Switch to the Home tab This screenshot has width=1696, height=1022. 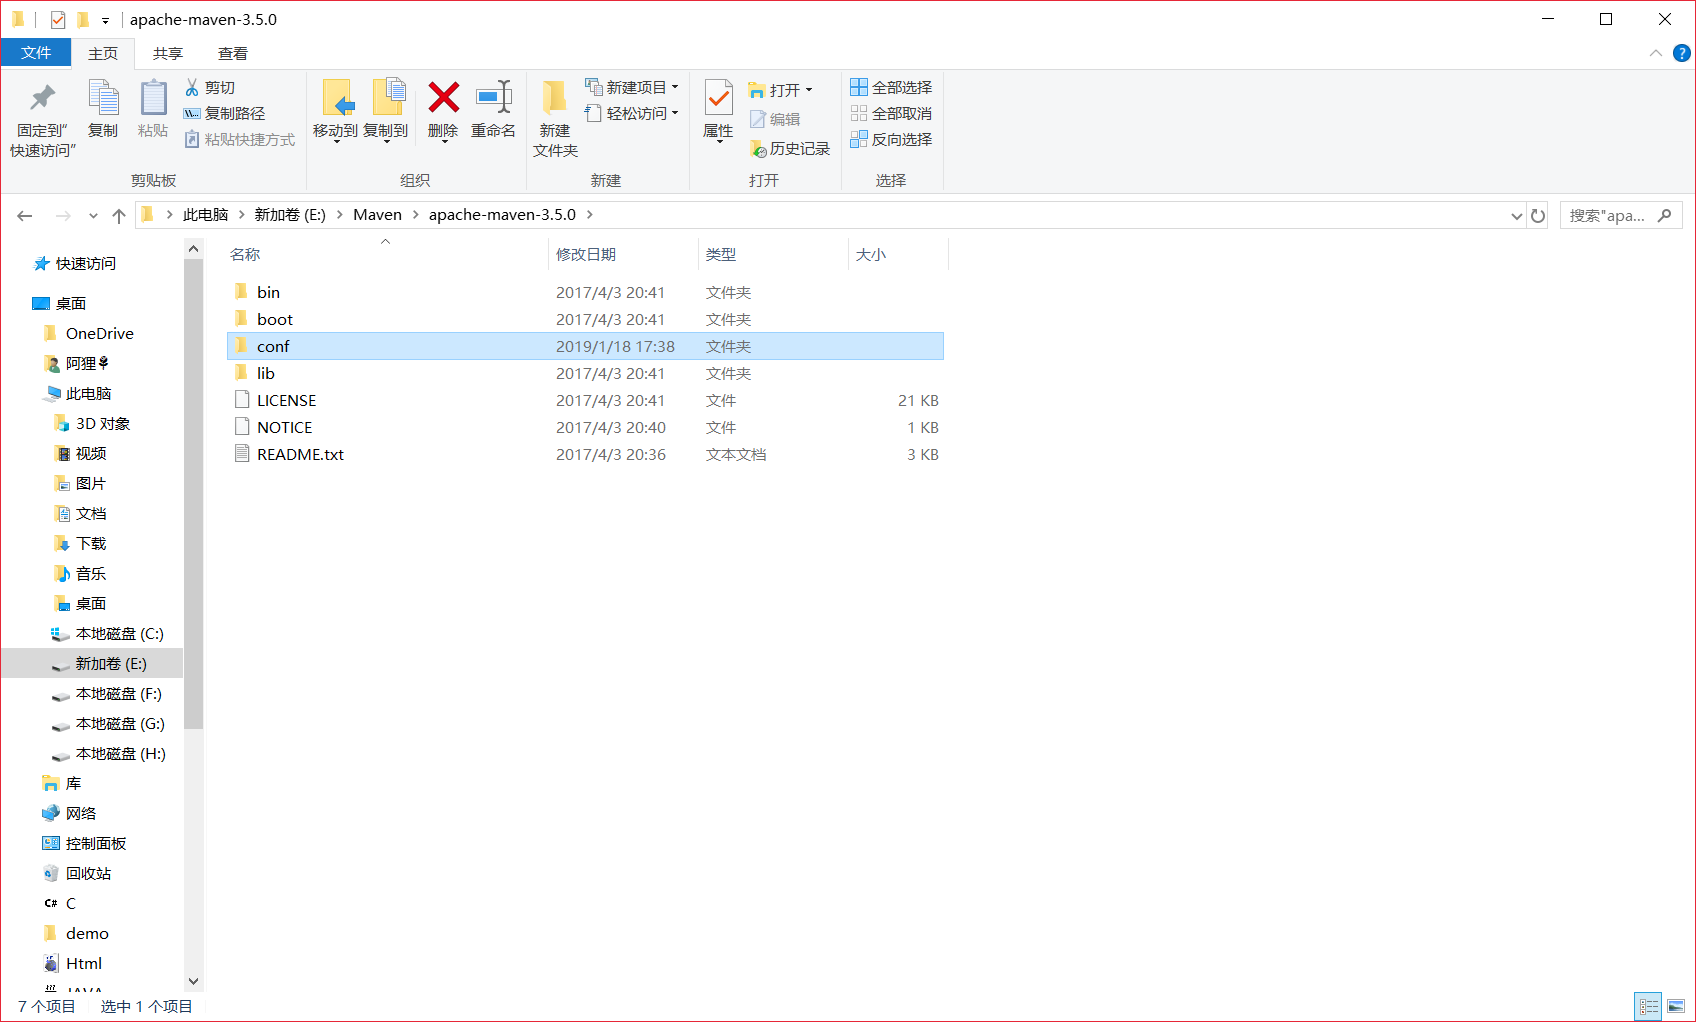pyautogui.click(x=103, y=54)
